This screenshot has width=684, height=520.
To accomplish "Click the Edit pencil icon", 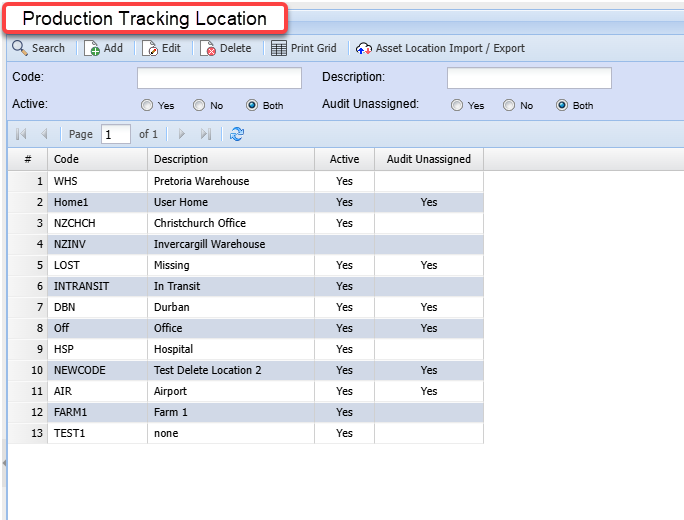I will tap(150, 48).
